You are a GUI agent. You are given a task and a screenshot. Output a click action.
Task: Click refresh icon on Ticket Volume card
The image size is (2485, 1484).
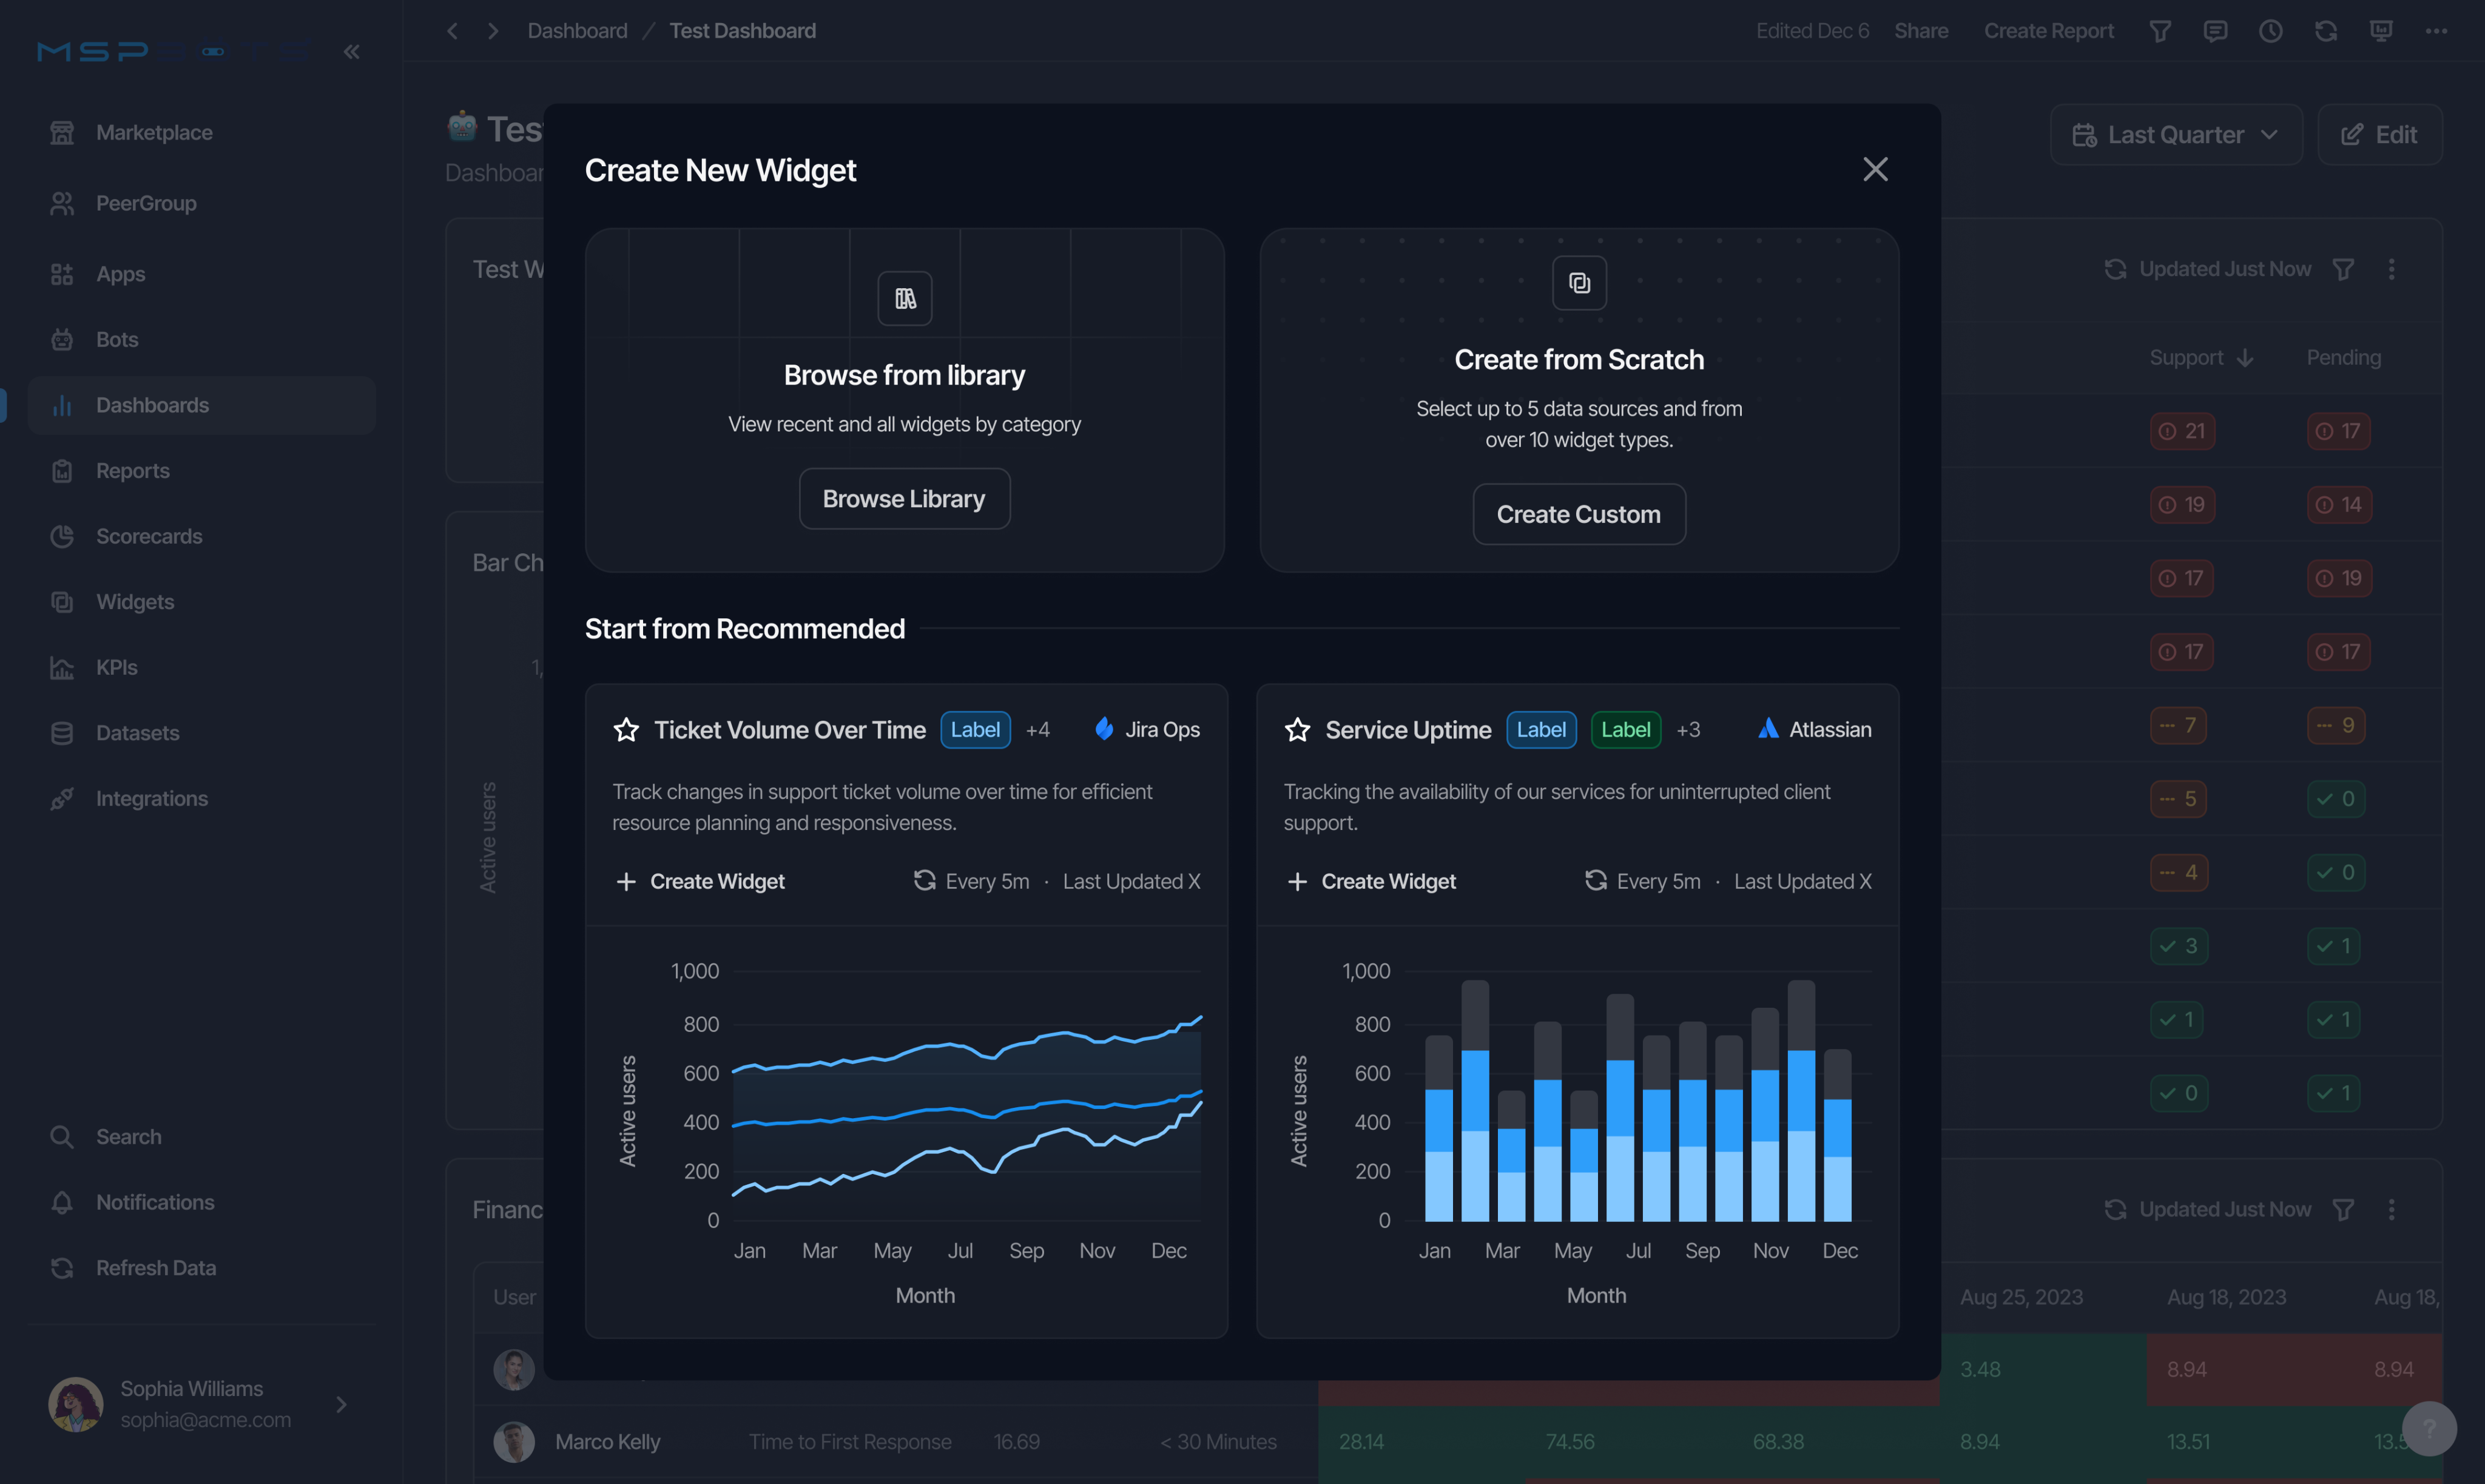(x=924, y=880)
